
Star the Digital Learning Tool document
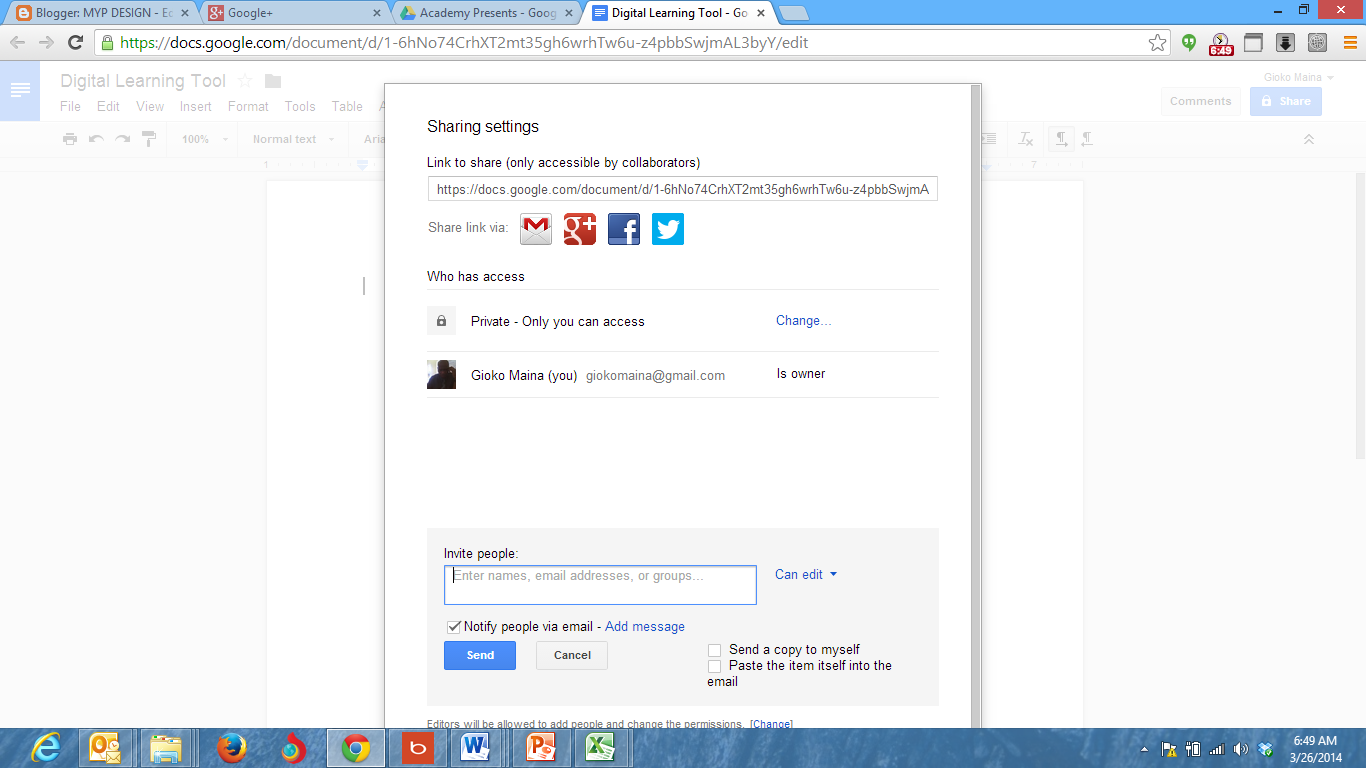(245, 81)
